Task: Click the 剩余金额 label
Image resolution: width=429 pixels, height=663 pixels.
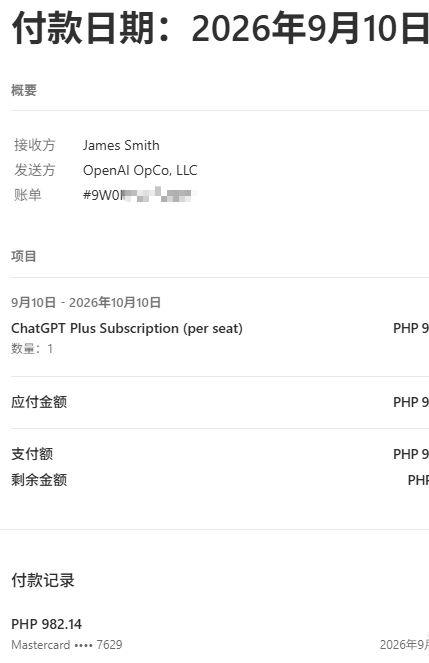Action: click(x=39, y=480)
